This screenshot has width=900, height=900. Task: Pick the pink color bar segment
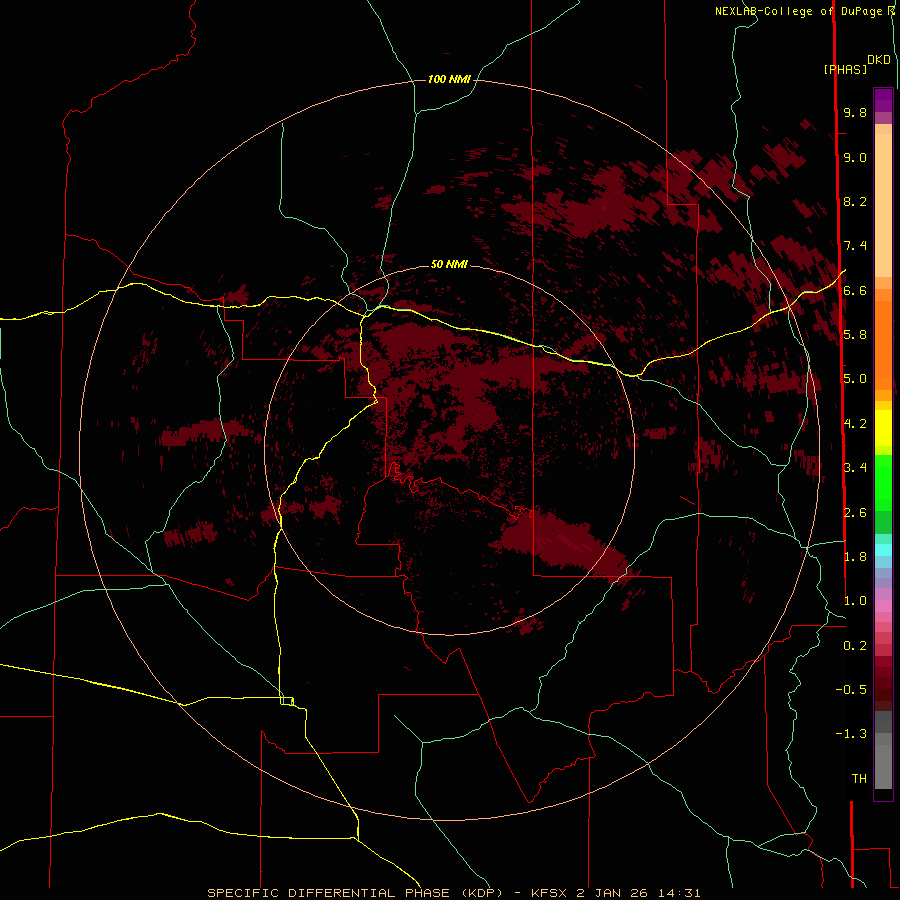tap(883, 606)
